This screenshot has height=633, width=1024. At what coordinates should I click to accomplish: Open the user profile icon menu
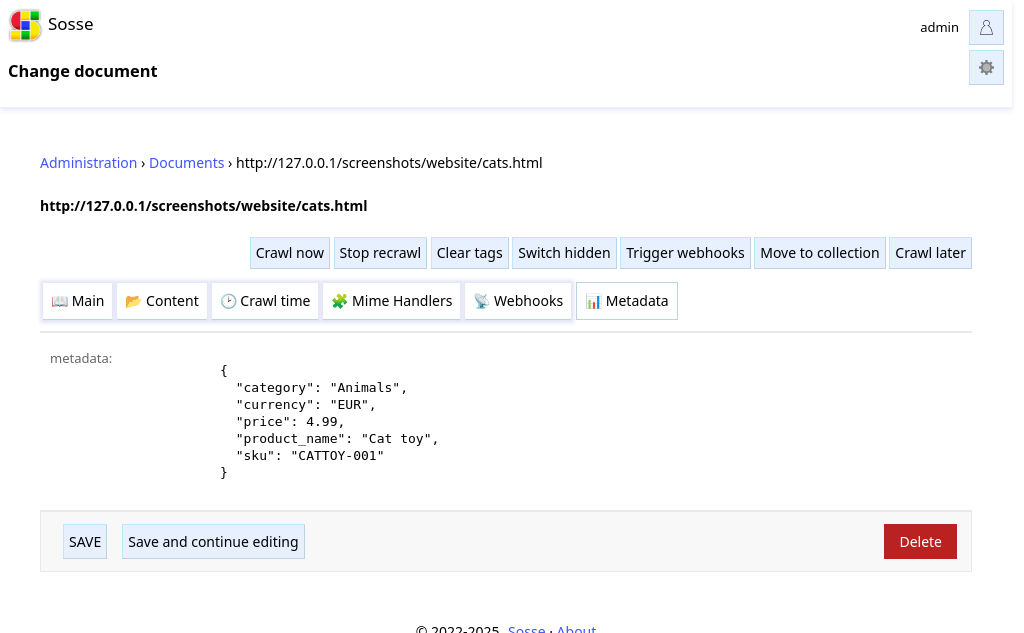tap(986, 27)
